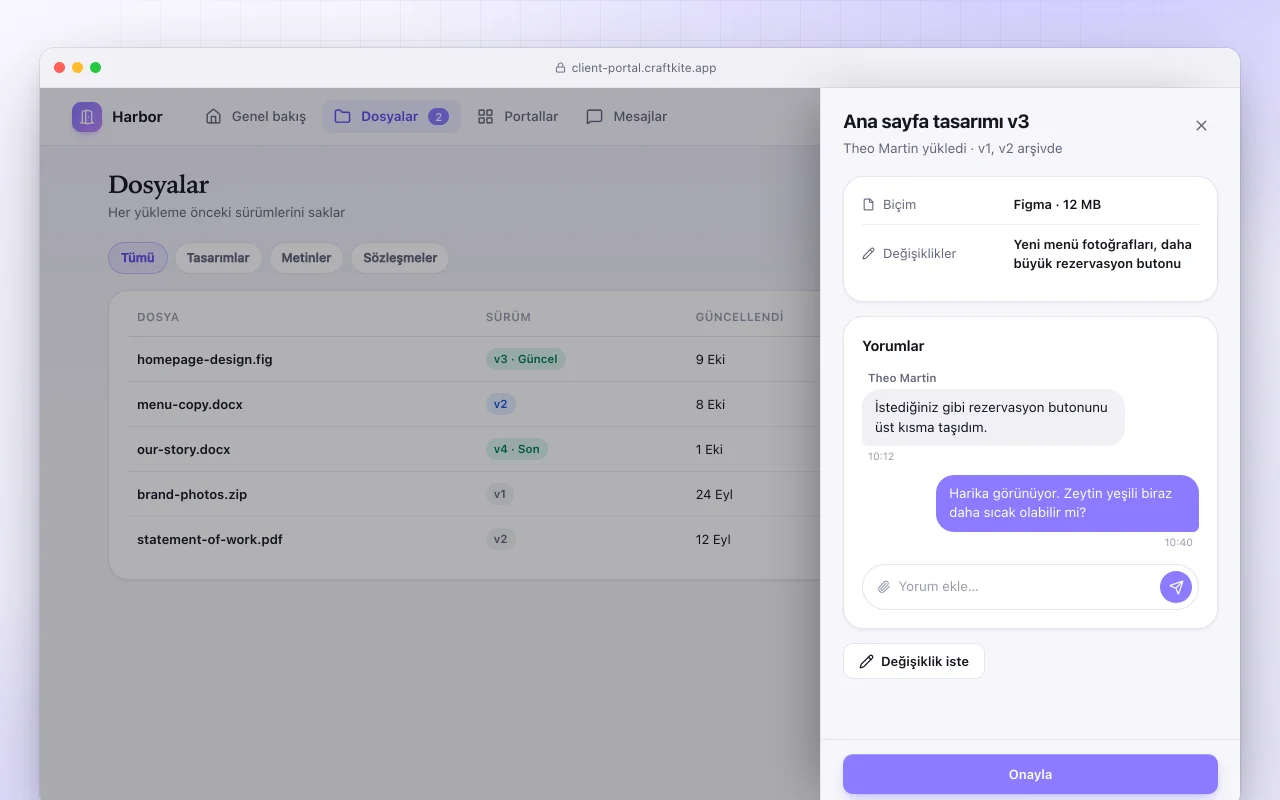Click the Biçim file icon

(x=868, y=205)
